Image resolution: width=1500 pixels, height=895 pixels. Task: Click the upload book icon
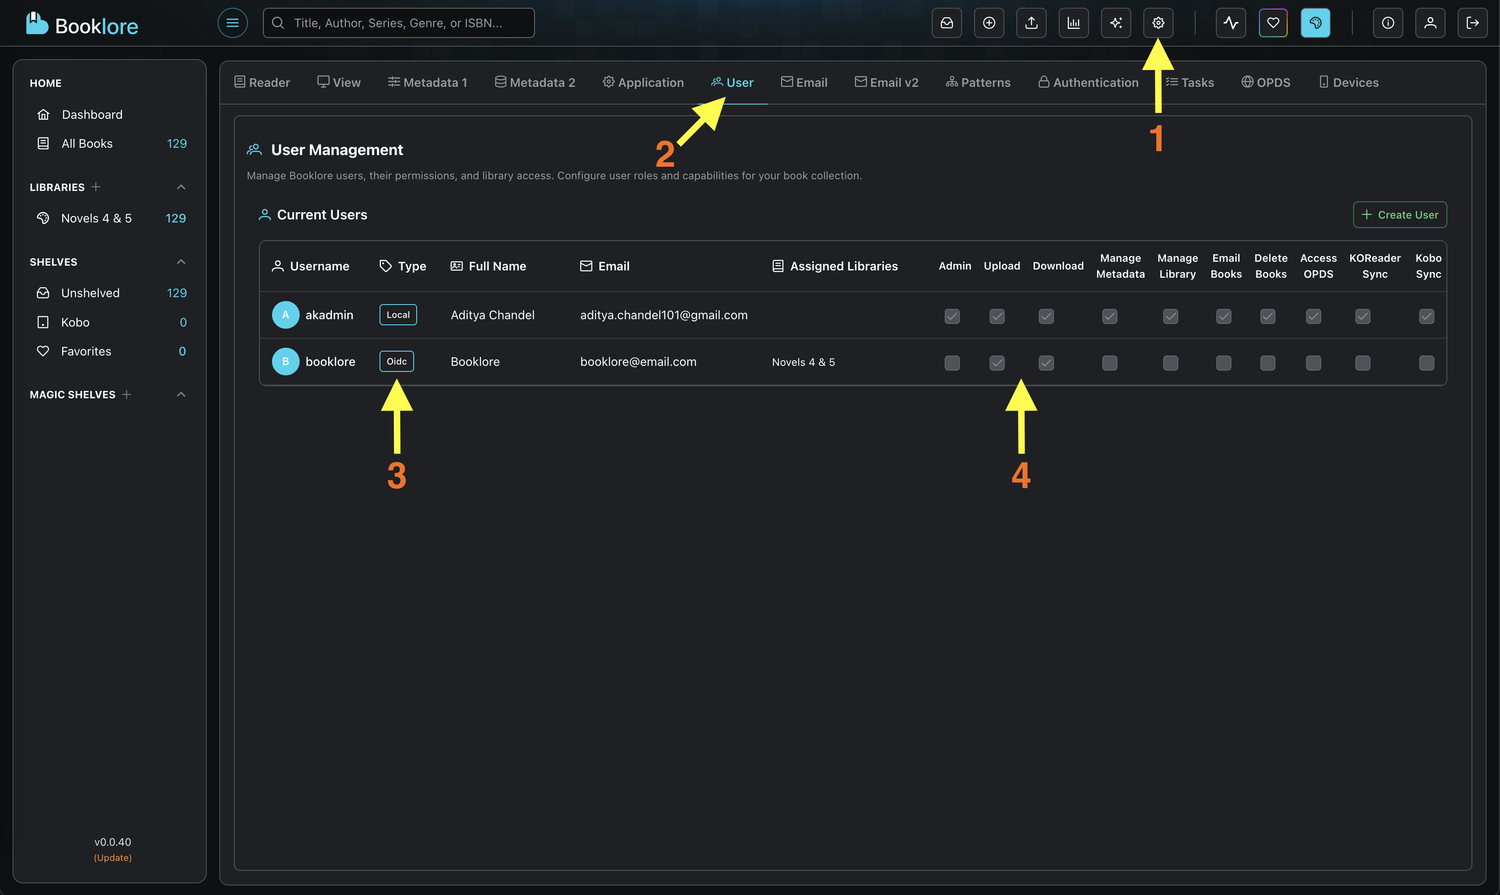click(1031, 23)
